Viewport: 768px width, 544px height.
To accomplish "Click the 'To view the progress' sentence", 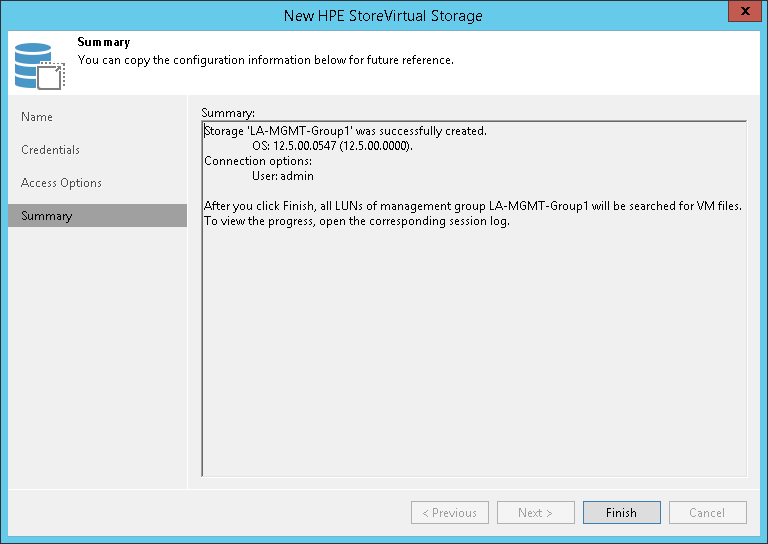I will tap(357, 221).
